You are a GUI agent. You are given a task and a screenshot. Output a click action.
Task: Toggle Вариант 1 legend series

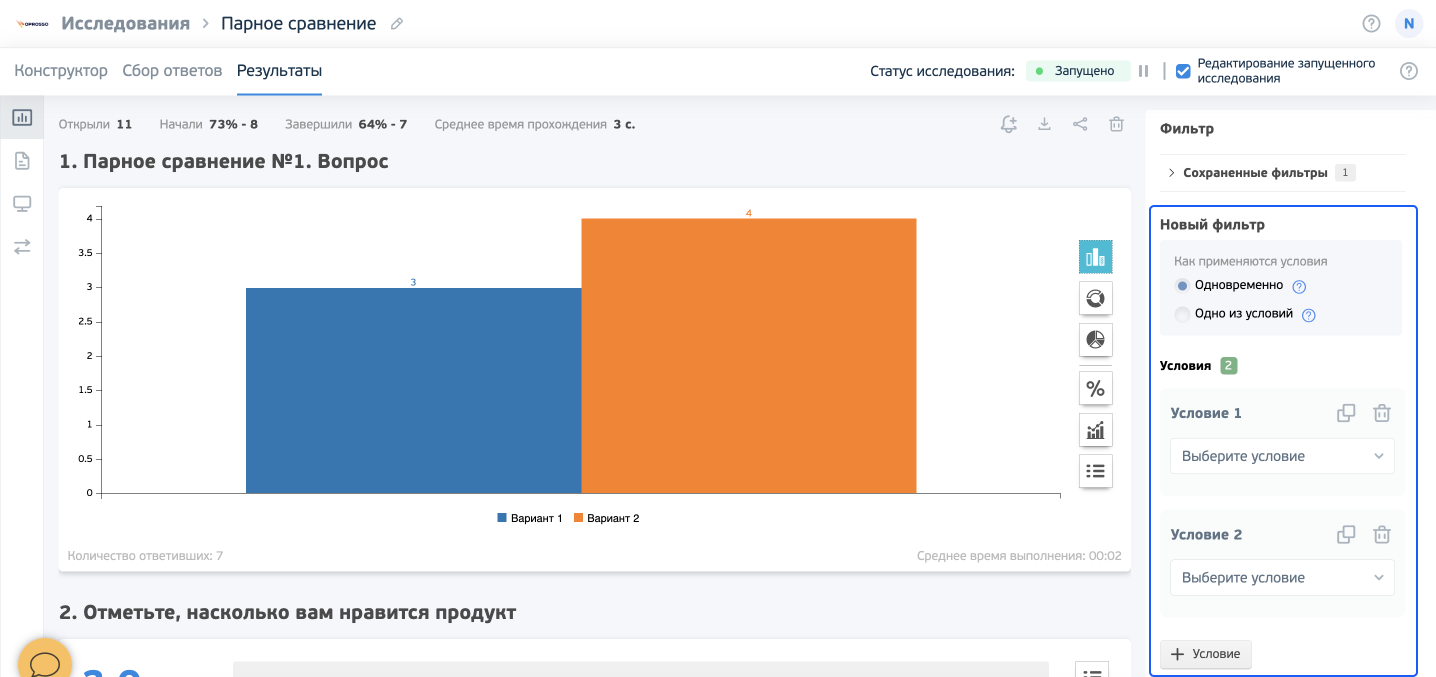pos(530,518)
